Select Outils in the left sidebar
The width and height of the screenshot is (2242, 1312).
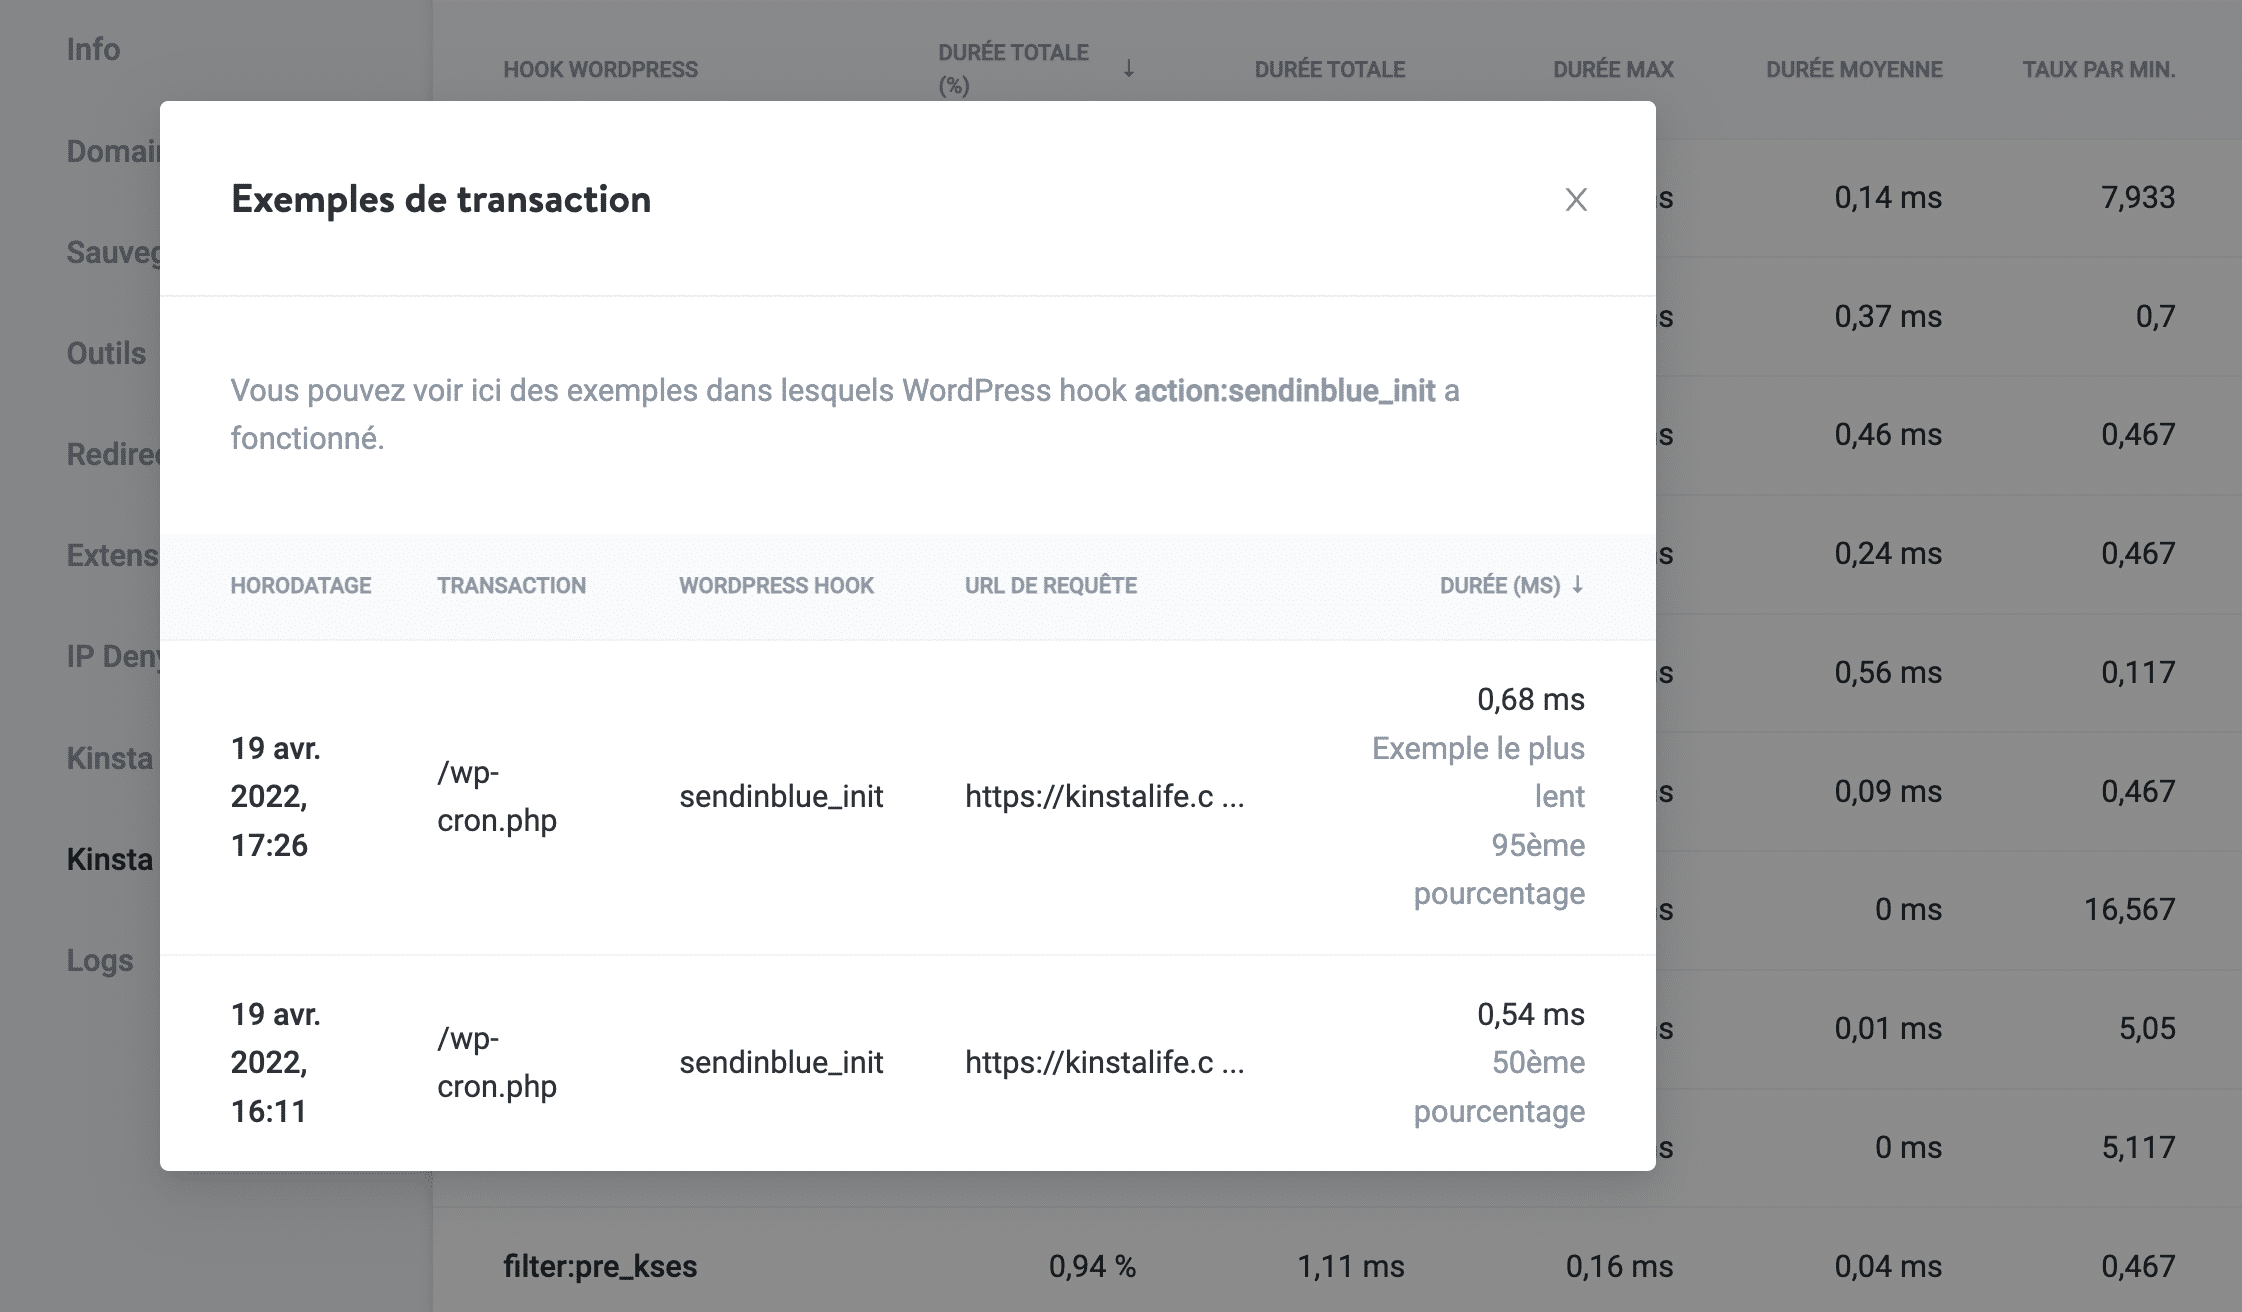pyautogui.click(x=104, y=352)
